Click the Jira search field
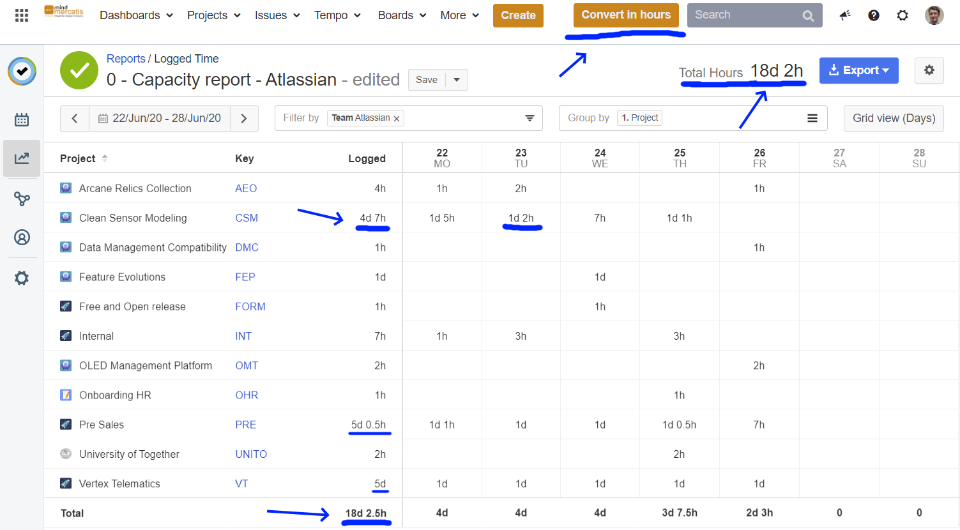The height and width of the screenshot is (530, 960). pos(744,15)
